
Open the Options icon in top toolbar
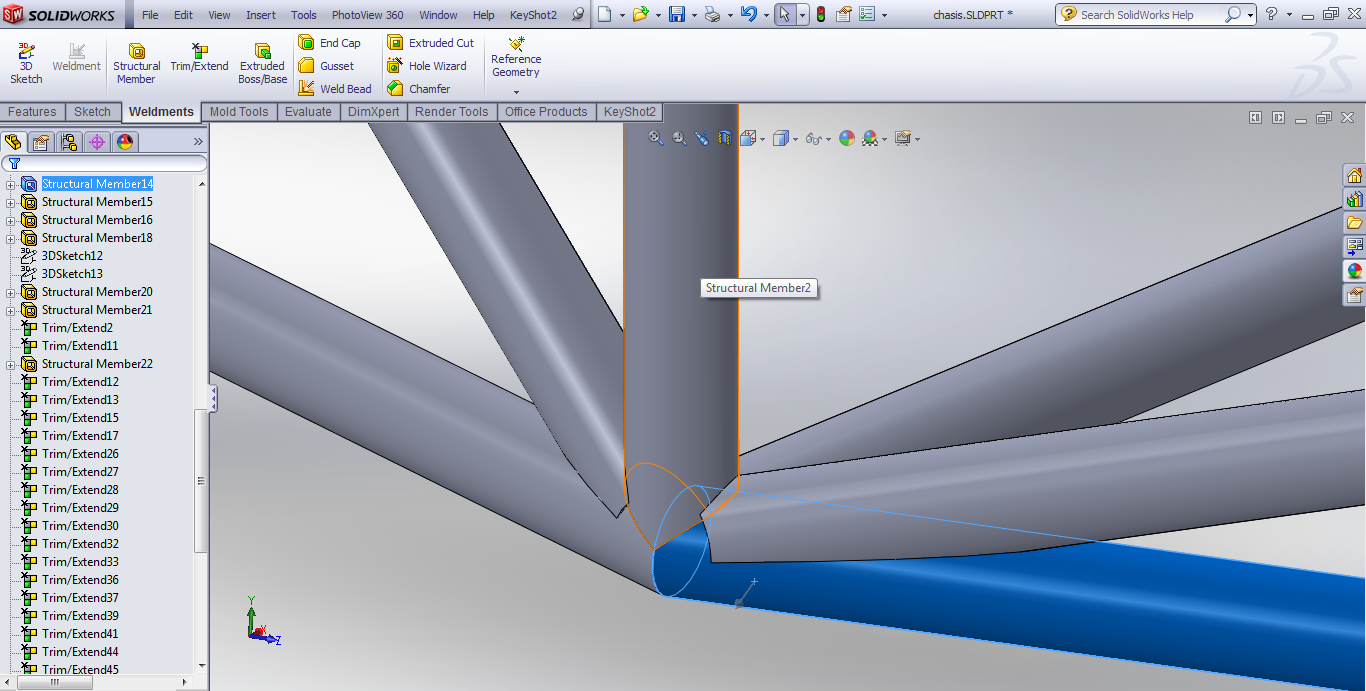point(867,15)
